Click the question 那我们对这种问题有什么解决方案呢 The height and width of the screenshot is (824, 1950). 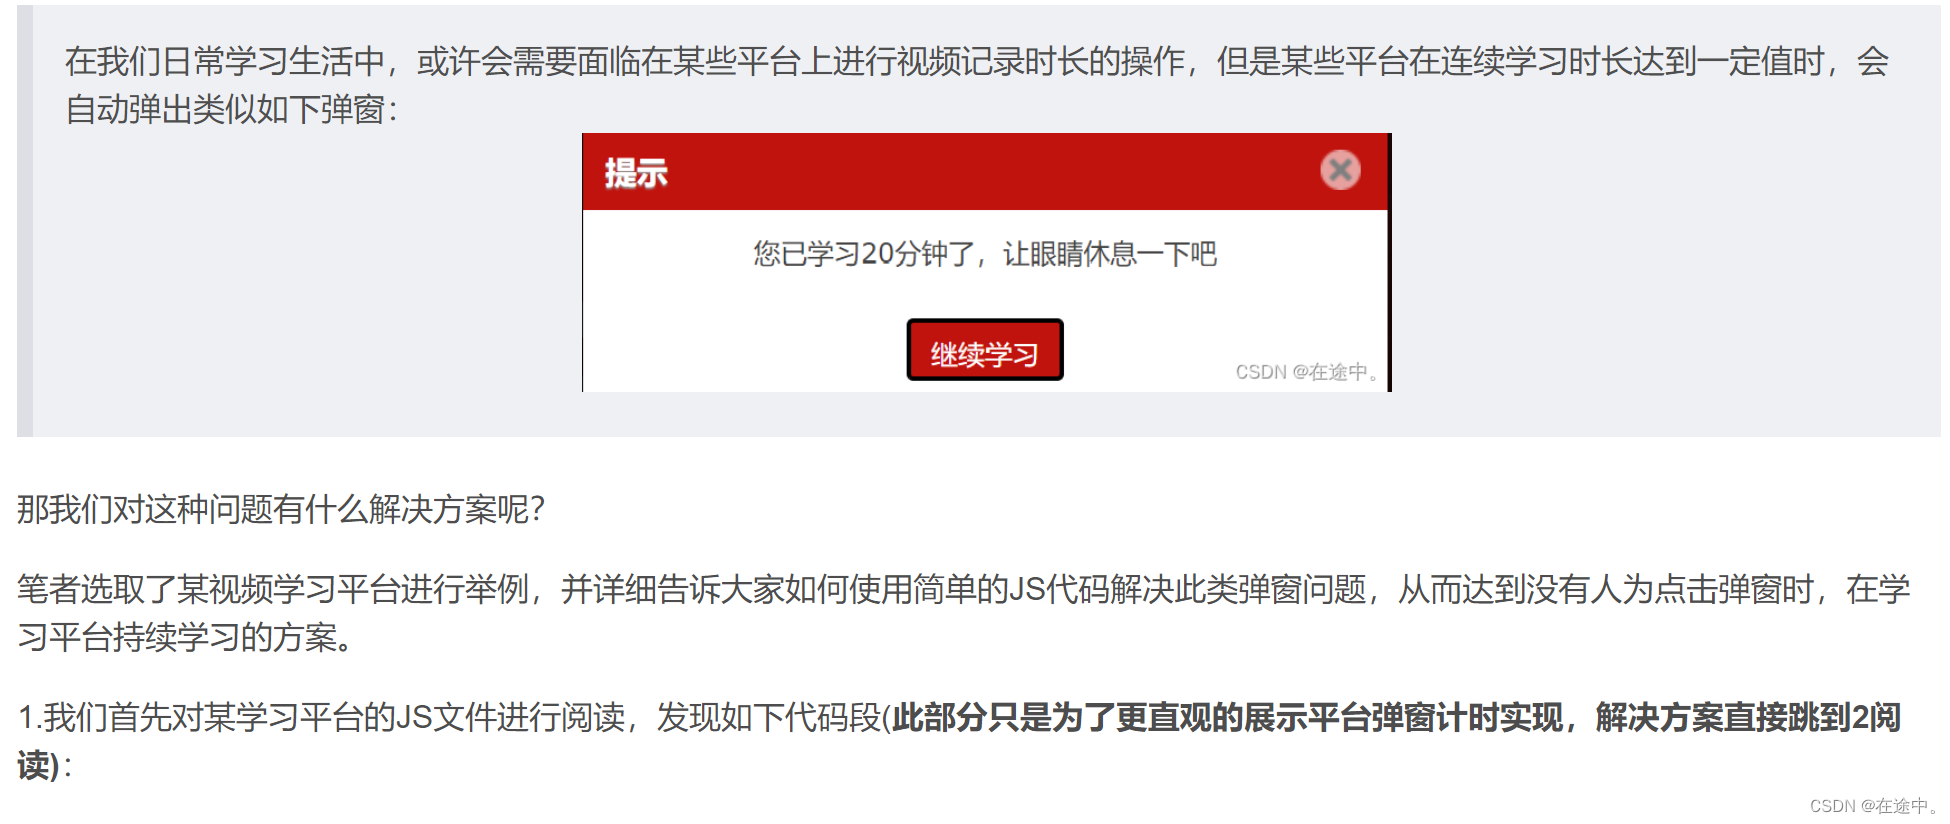281,510
